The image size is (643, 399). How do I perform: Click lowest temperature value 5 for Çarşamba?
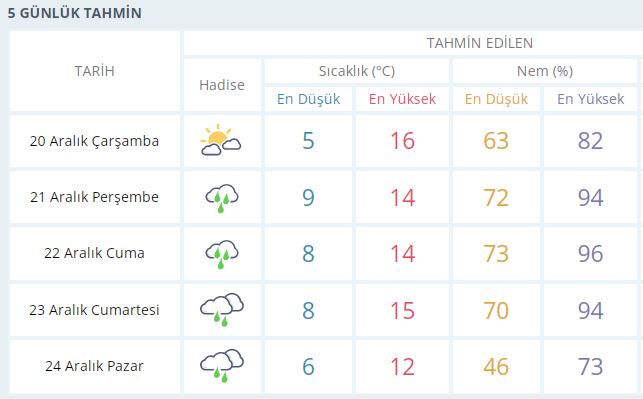coord(308,141)
